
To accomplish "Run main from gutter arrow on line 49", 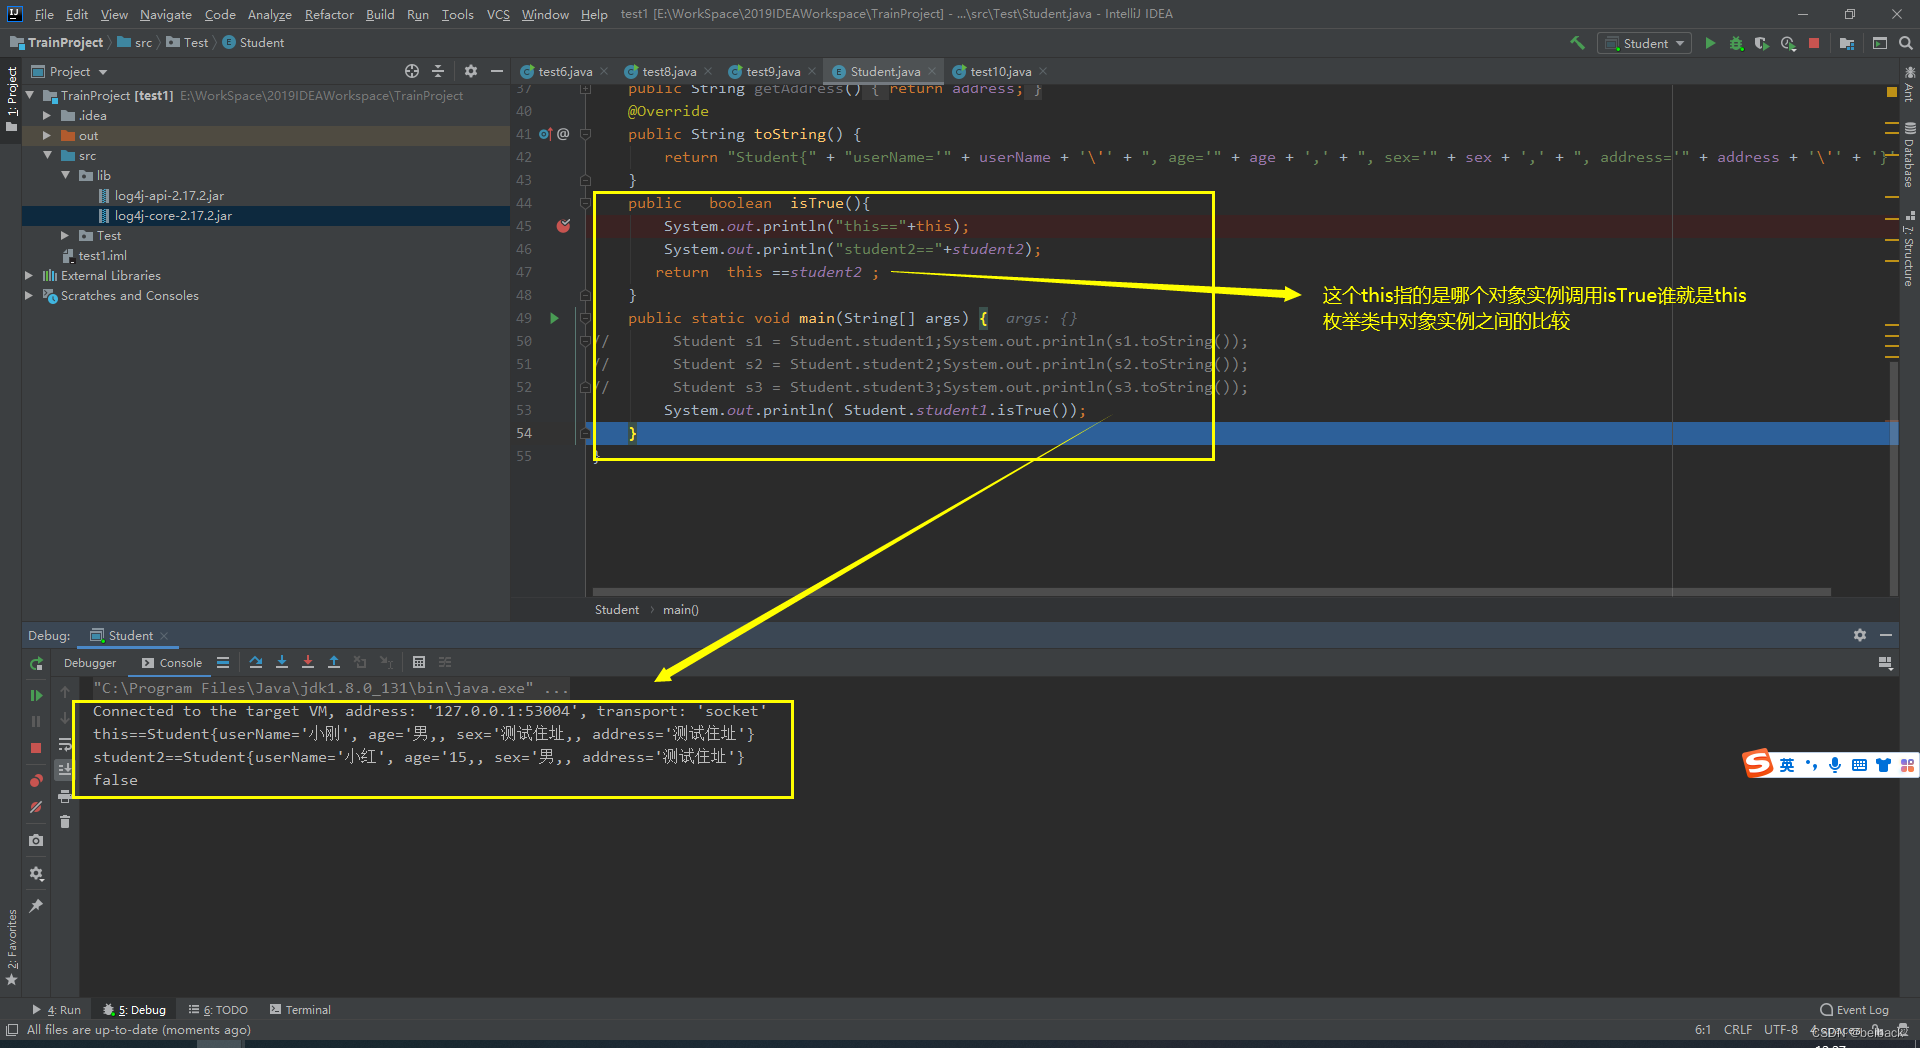I will coord(554,318).
